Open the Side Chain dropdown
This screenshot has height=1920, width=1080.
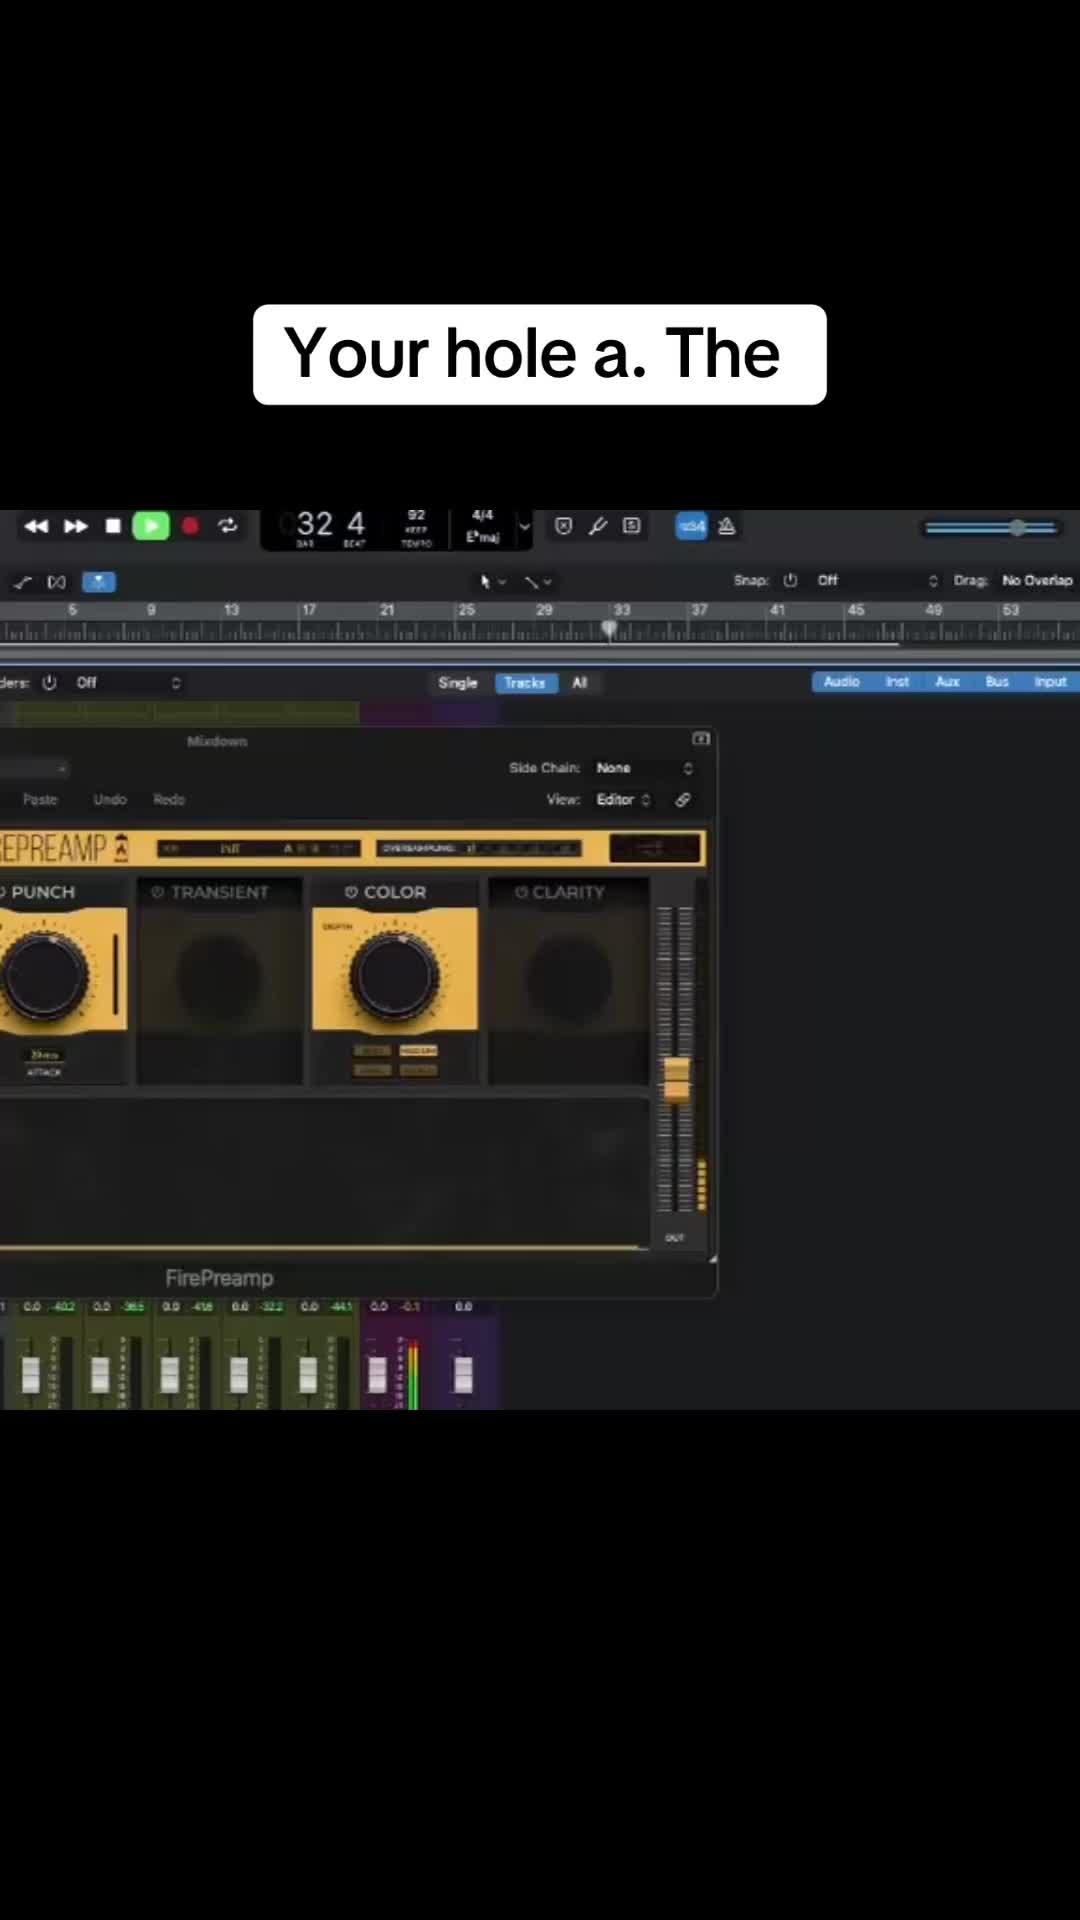click(644, 768)
